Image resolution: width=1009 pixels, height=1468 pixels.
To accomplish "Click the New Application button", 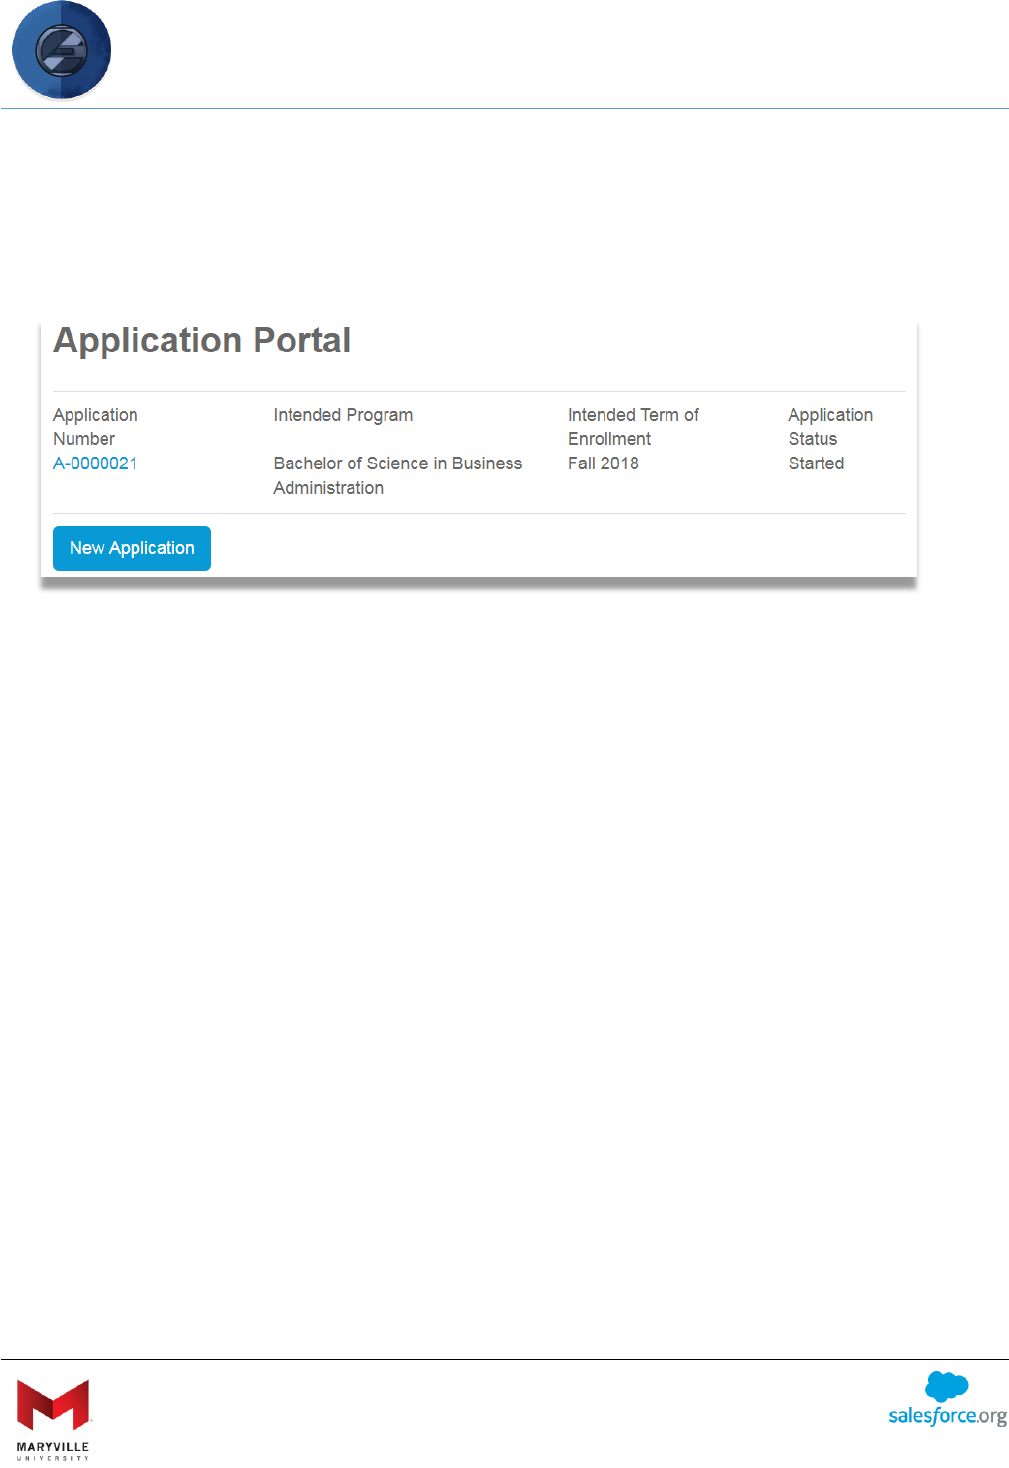I will pyautogui.click(x=132, y=548).
